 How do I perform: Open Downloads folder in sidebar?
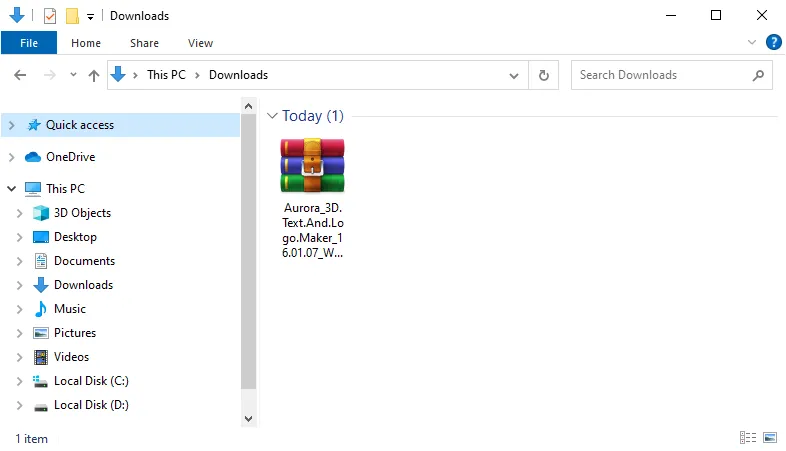click(83, 285)
